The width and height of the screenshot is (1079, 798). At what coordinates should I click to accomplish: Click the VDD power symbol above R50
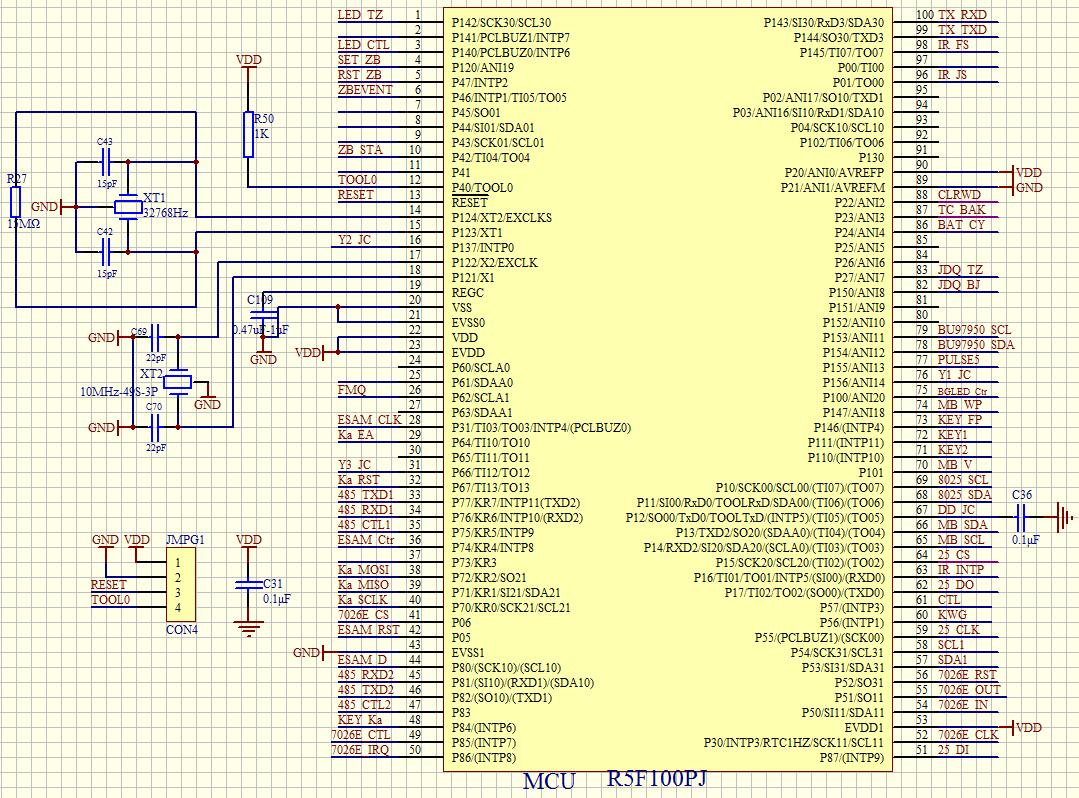click(x=248, y=60)
